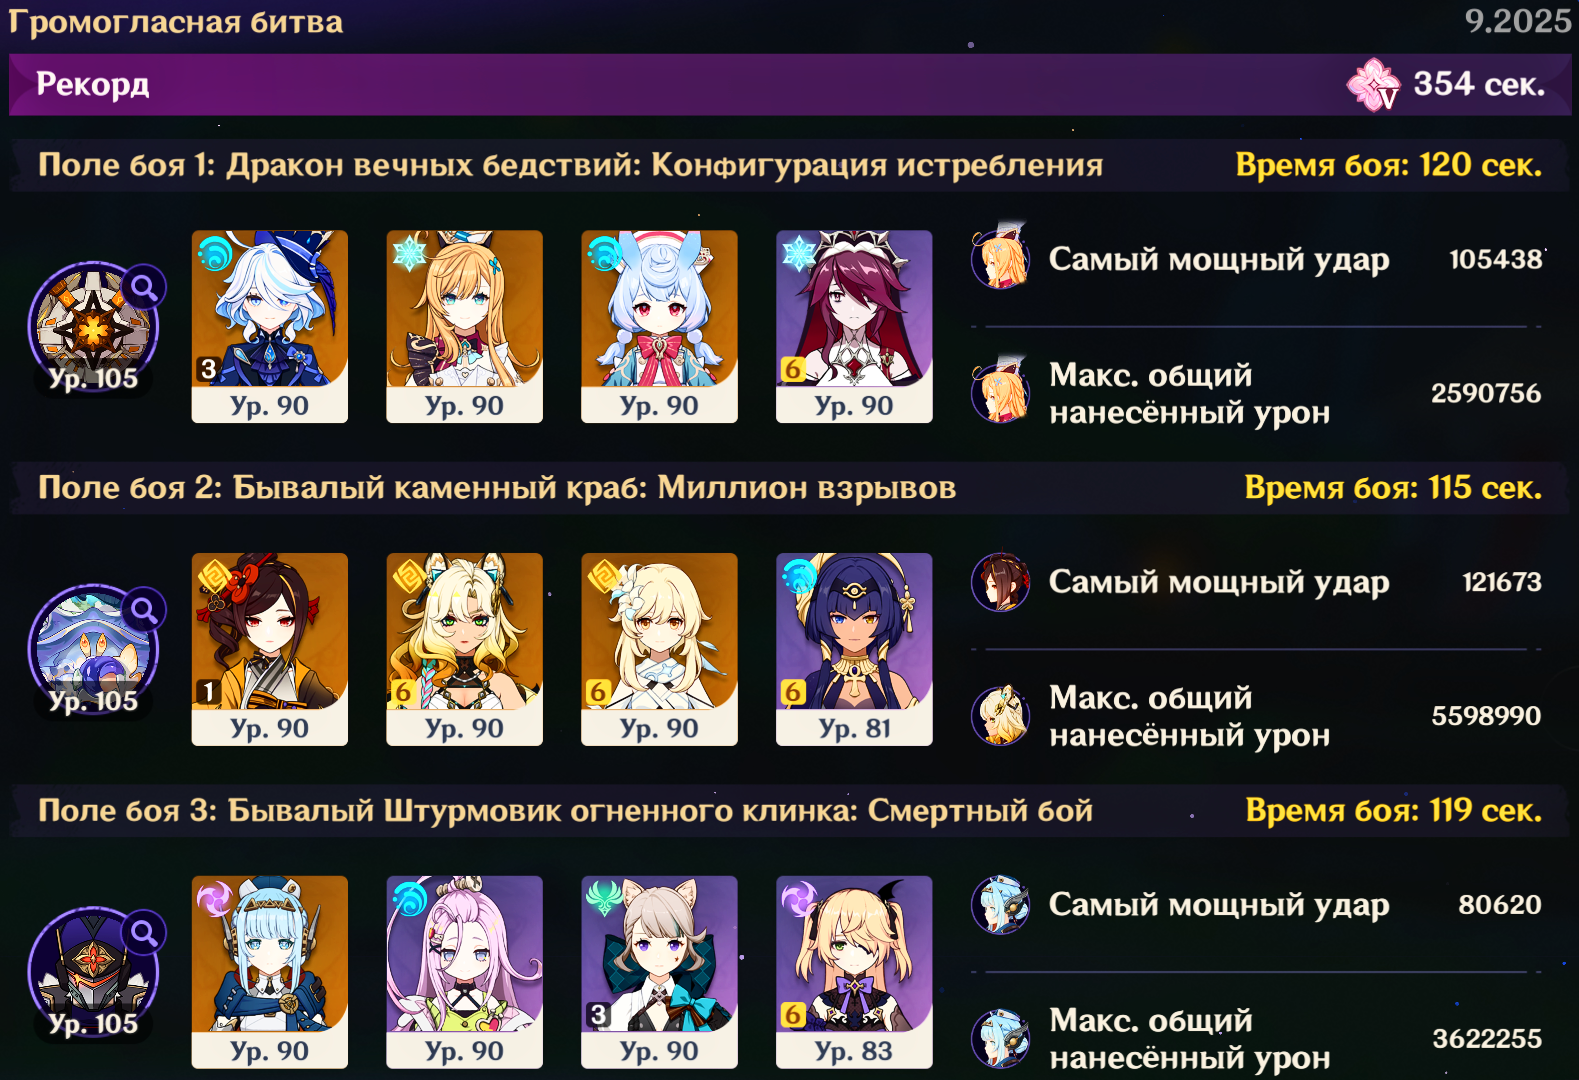1579x1080 pixels.
Task: Open the Поле боя 1 header row
Action: 790,165
